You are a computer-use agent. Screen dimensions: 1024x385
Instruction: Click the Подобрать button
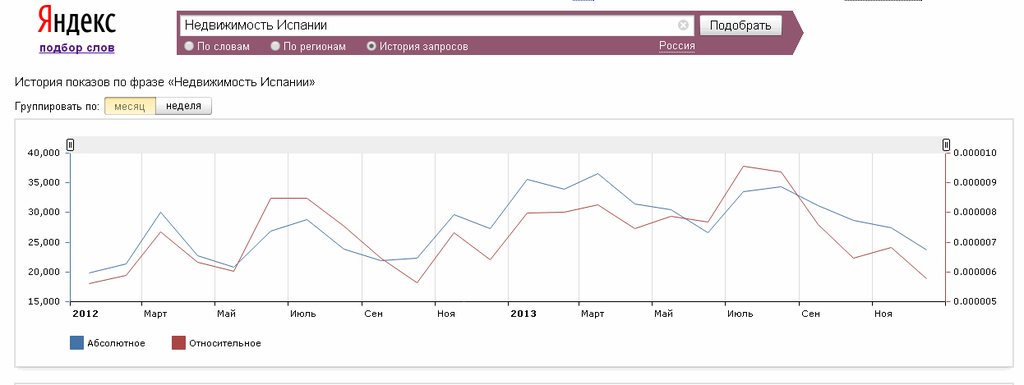(x=740, y=25)
